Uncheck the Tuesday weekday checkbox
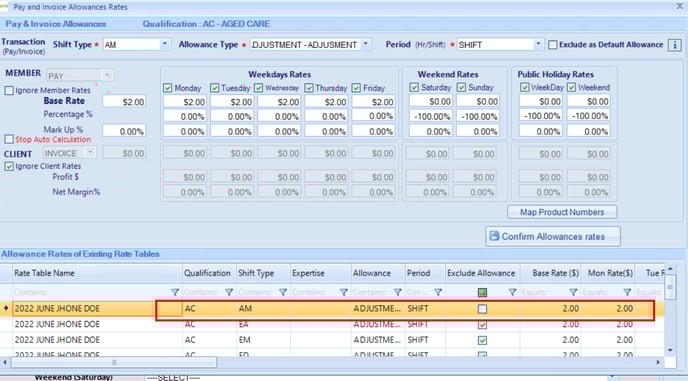This screenshot has width=688, height=381. click(x=214, y=88)
